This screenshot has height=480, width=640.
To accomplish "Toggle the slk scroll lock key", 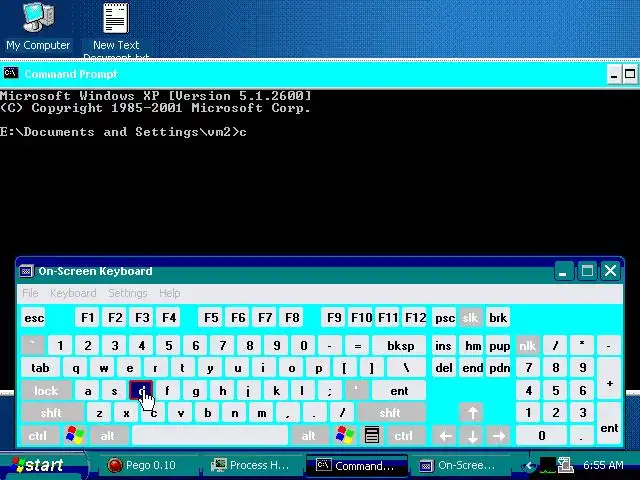I will (470, 318).
